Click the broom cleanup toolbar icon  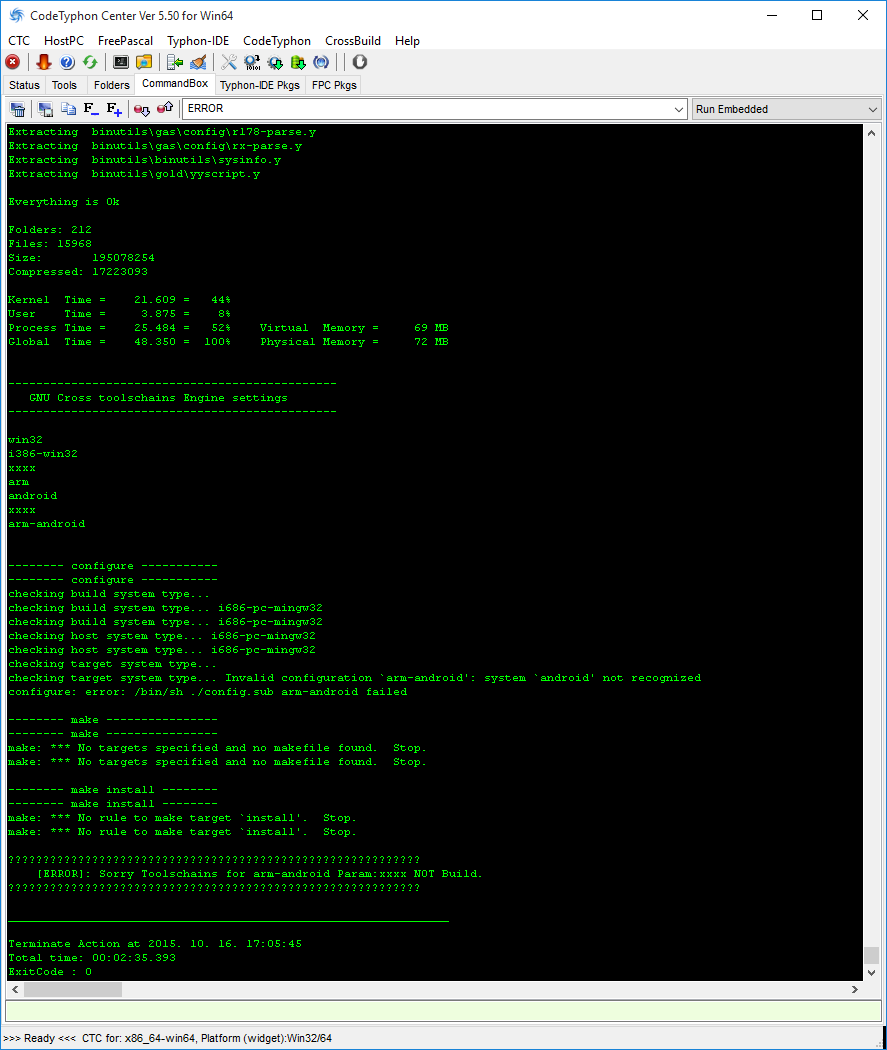point(198,62)
